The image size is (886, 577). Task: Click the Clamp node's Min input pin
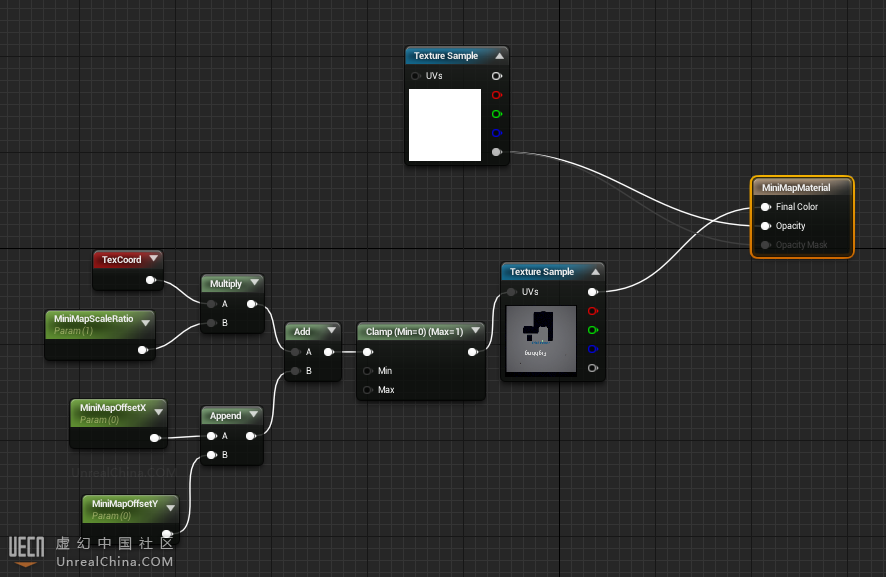tap(367, 371)
